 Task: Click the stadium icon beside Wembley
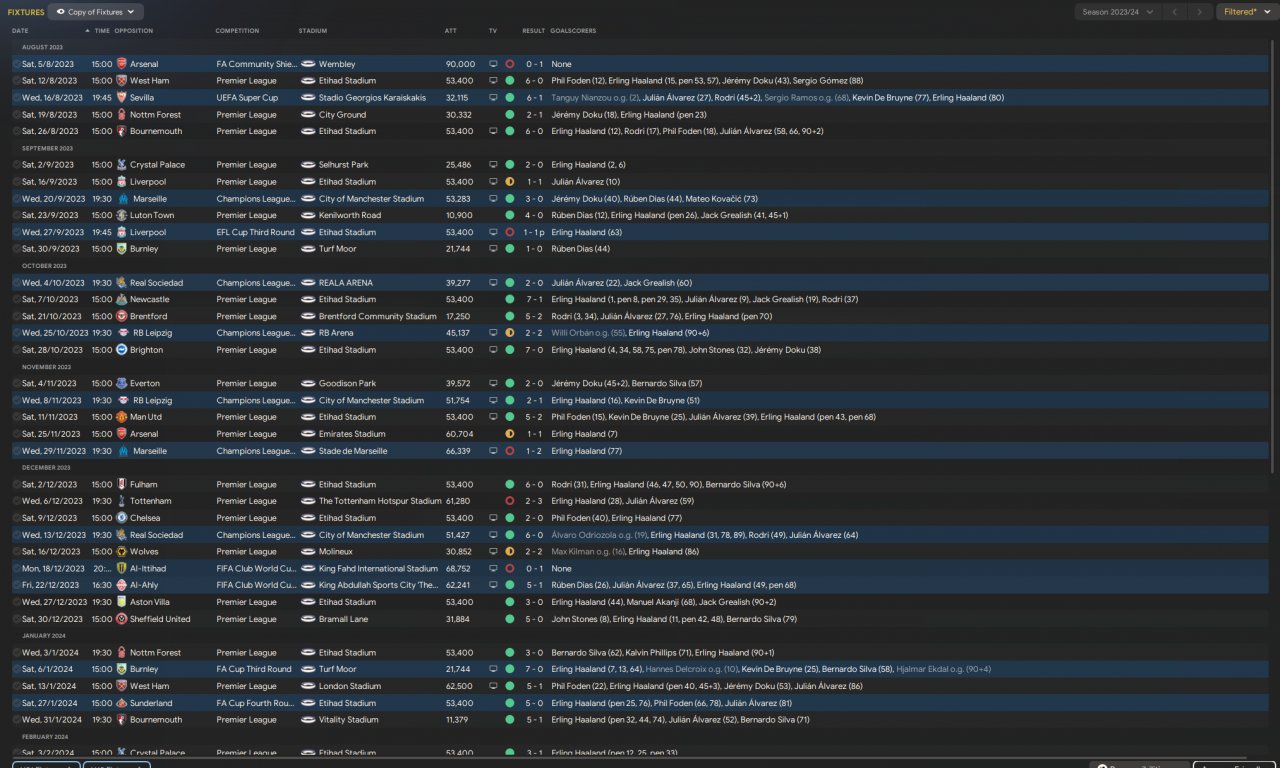pos(308,64)
